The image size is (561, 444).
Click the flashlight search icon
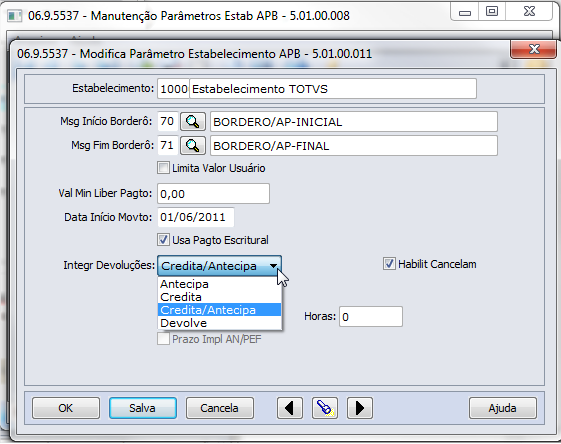(x=325, y=408)
